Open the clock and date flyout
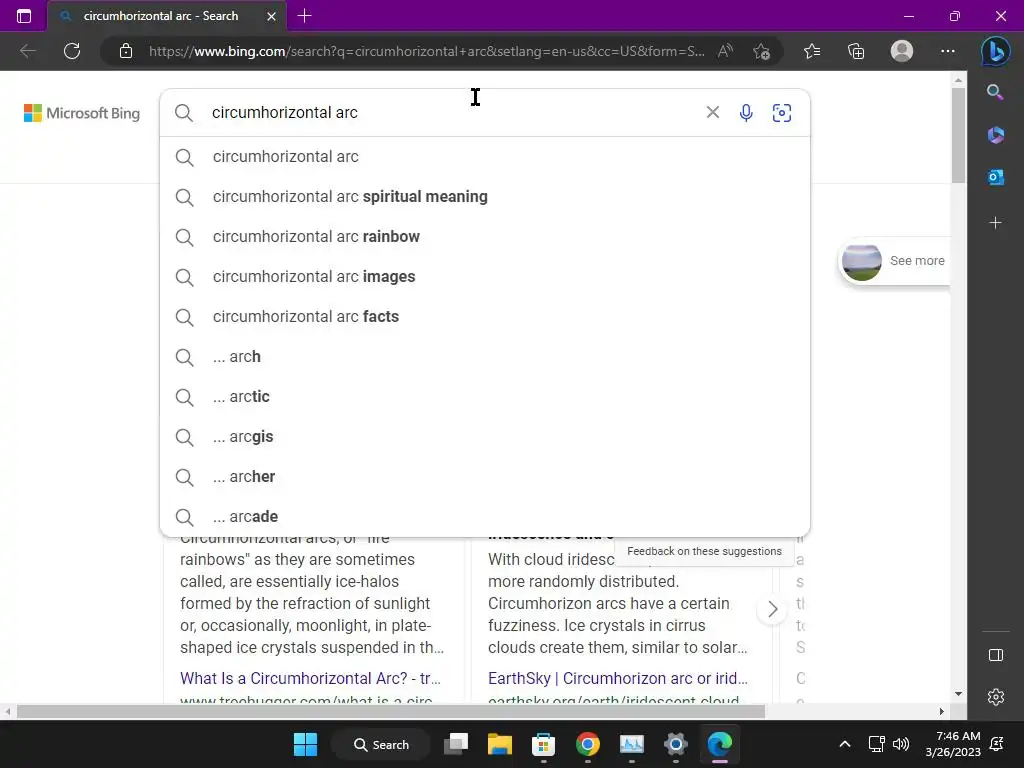Image resolution: width=1024 pixels, height=768 pixels. click(953, 744)
